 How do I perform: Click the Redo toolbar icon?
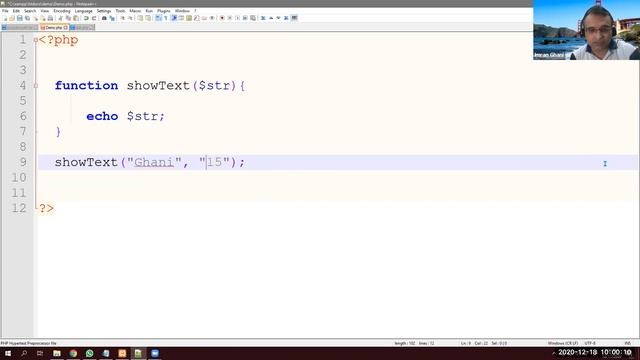94,18
